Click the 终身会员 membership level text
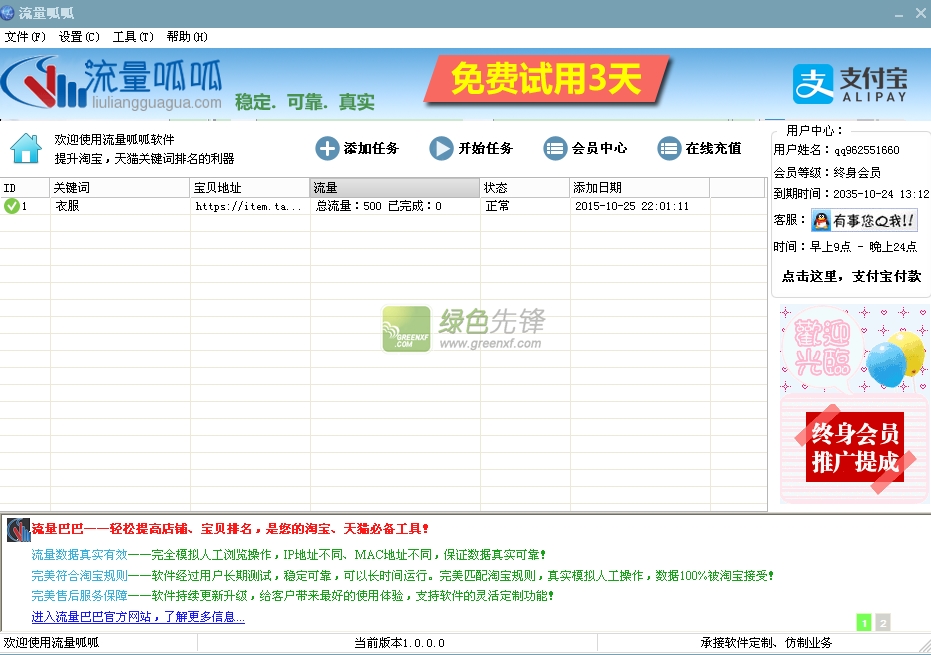 coord(857,173)
